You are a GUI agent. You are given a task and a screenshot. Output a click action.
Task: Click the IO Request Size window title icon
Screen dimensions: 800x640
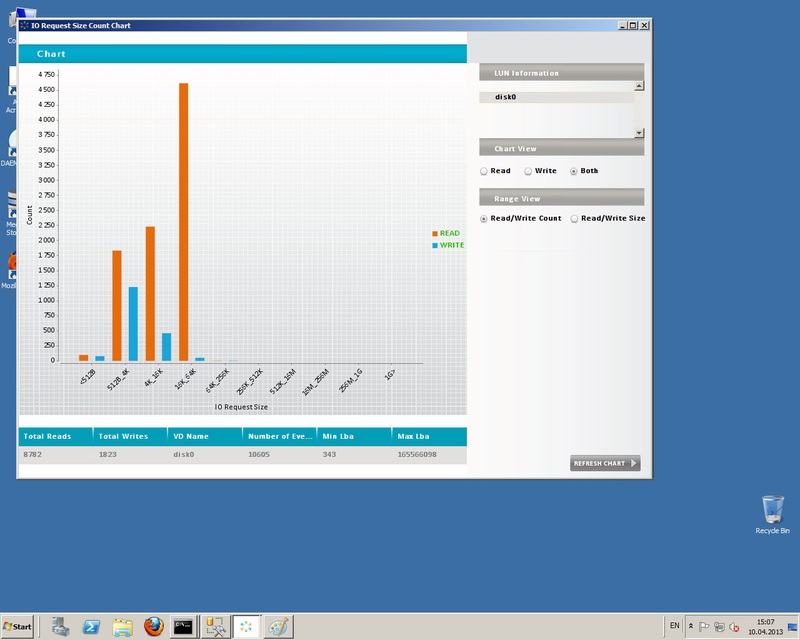point(24,26)
